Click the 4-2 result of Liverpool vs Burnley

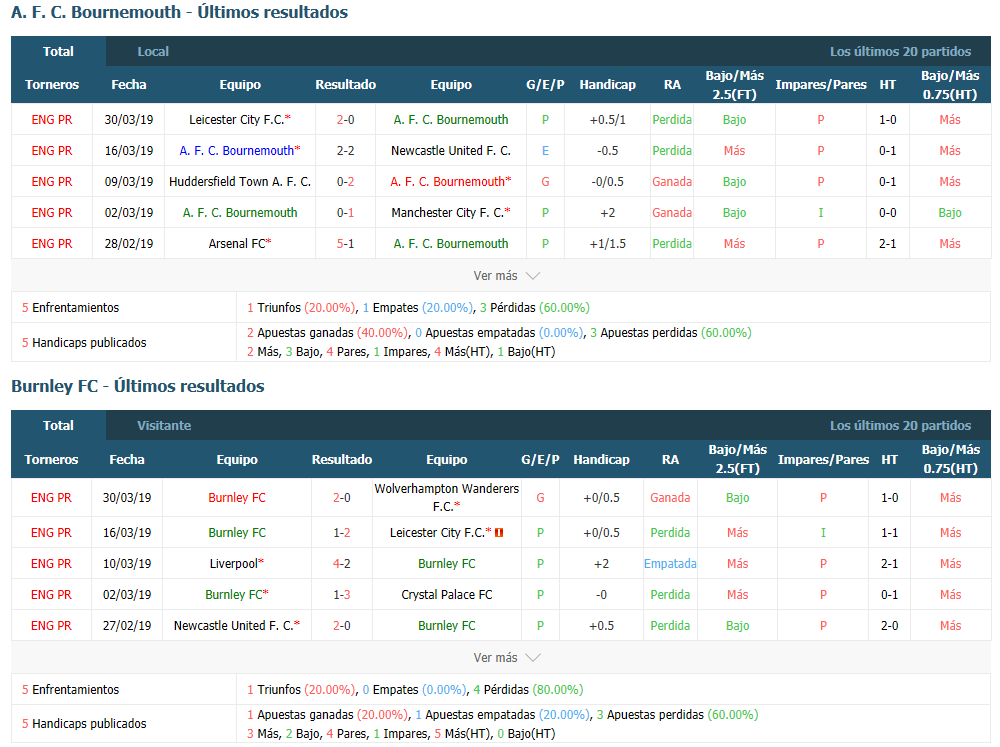(342, 564)
